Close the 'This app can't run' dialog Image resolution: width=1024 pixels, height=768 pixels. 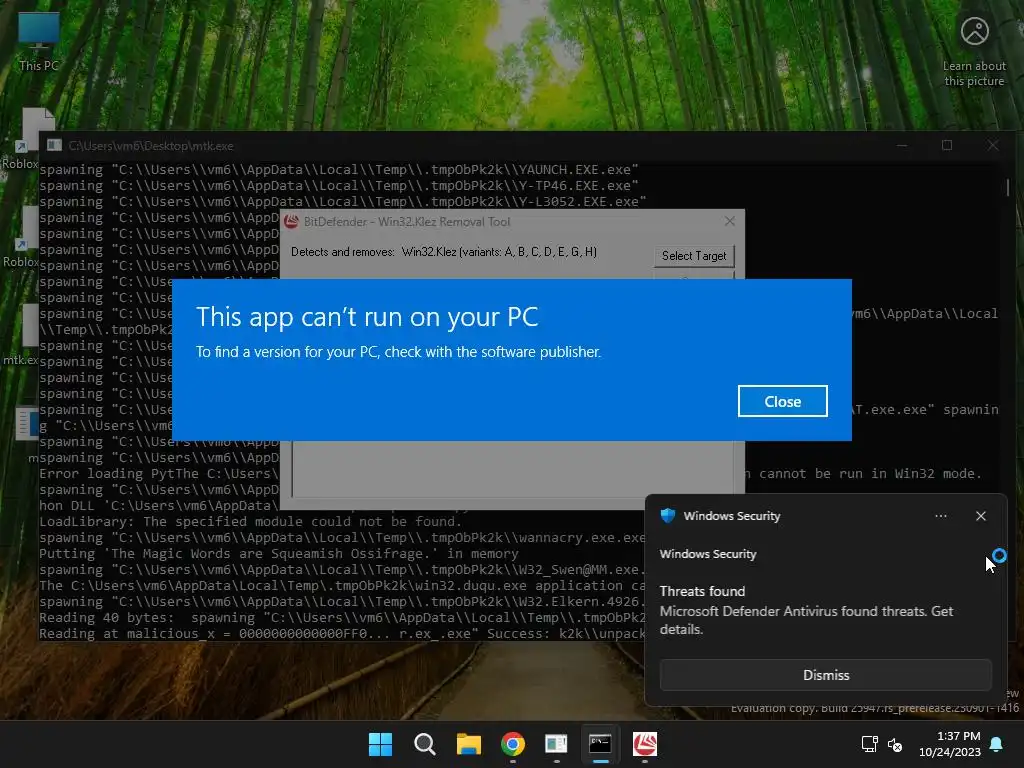pyautogui.click(x=782, y=401)
